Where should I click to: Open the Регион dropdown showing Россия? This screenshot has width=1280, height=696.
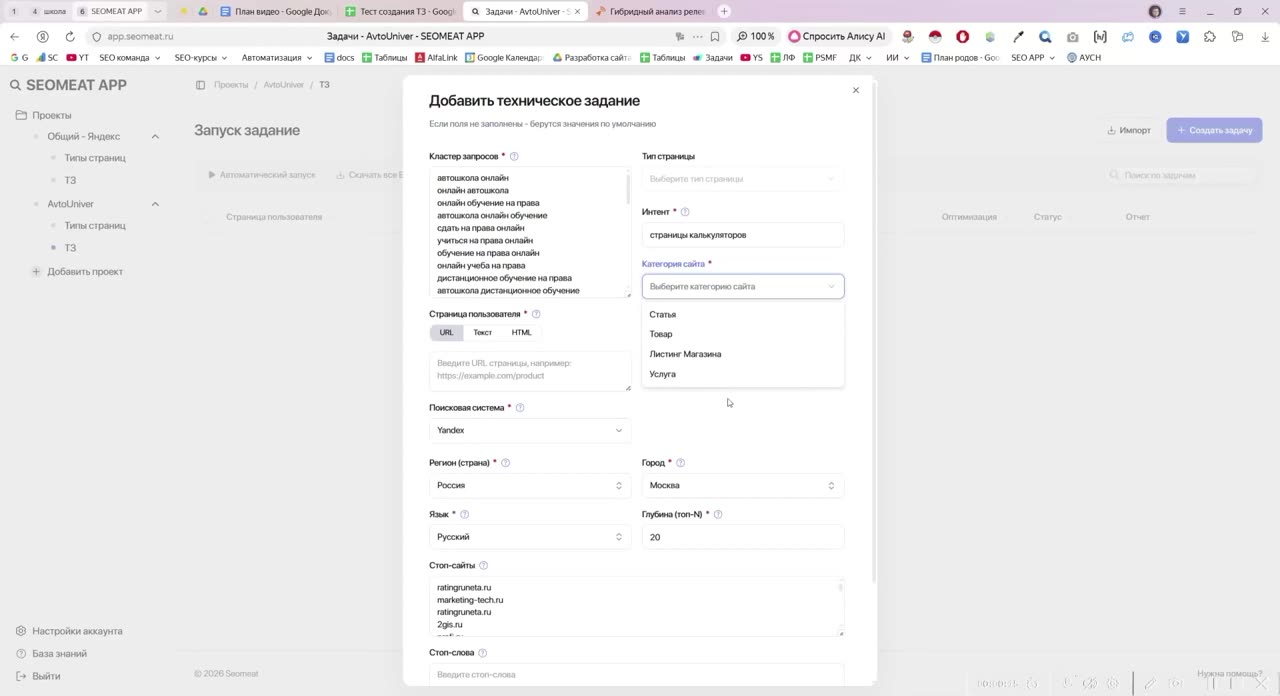530,485
